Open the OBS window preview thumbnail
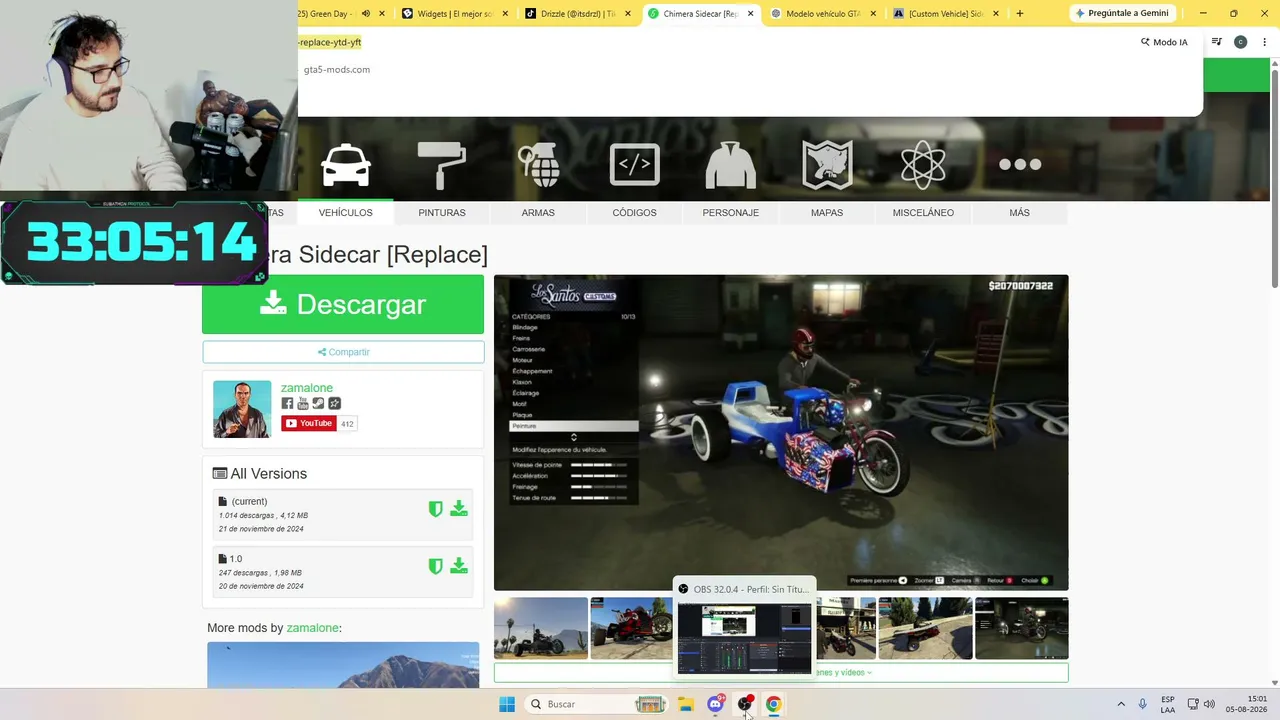This screenshot has height=720, width=1280. coord(745,638)
